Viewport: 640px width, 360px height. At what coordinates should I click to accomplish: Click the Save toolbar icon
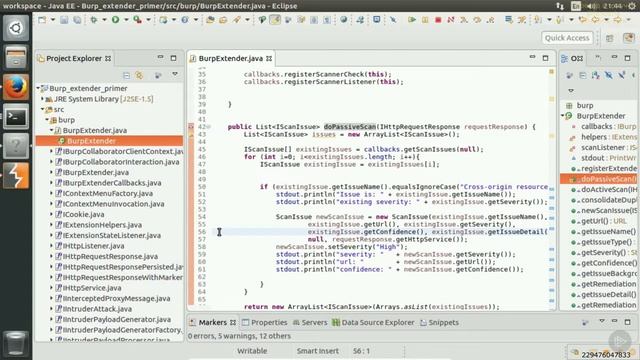point(64,20)
